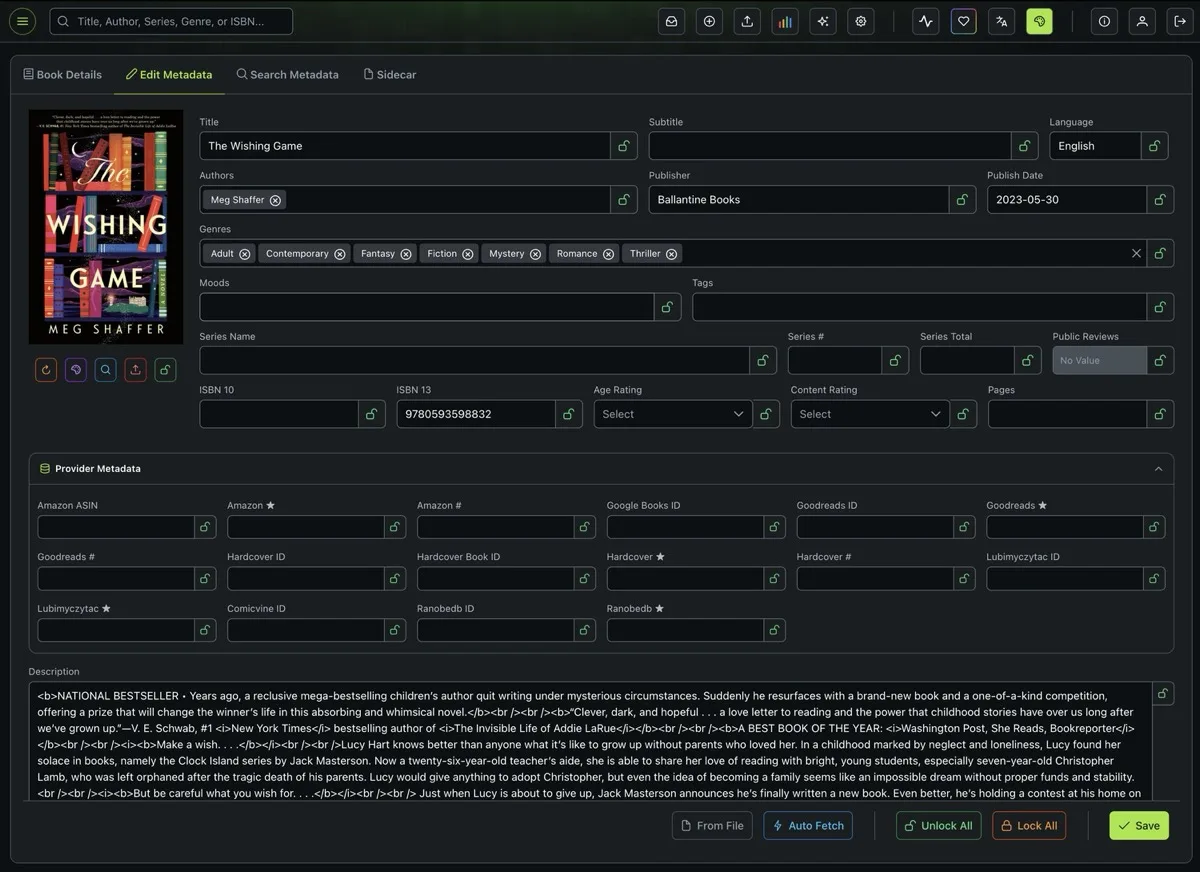Click the search cover icon under the book cover

pos(106,370)
